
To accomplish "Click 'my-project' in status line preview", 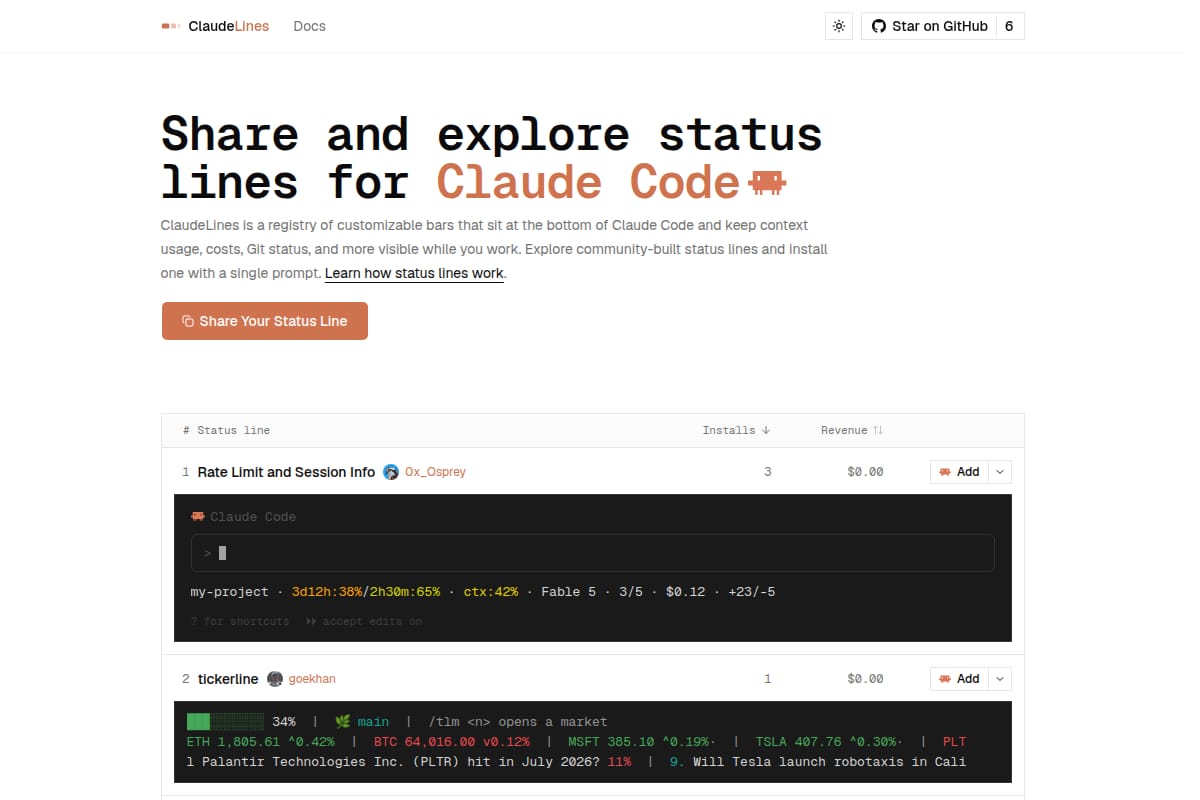I will pyautogui.click(x=229, y=592).
